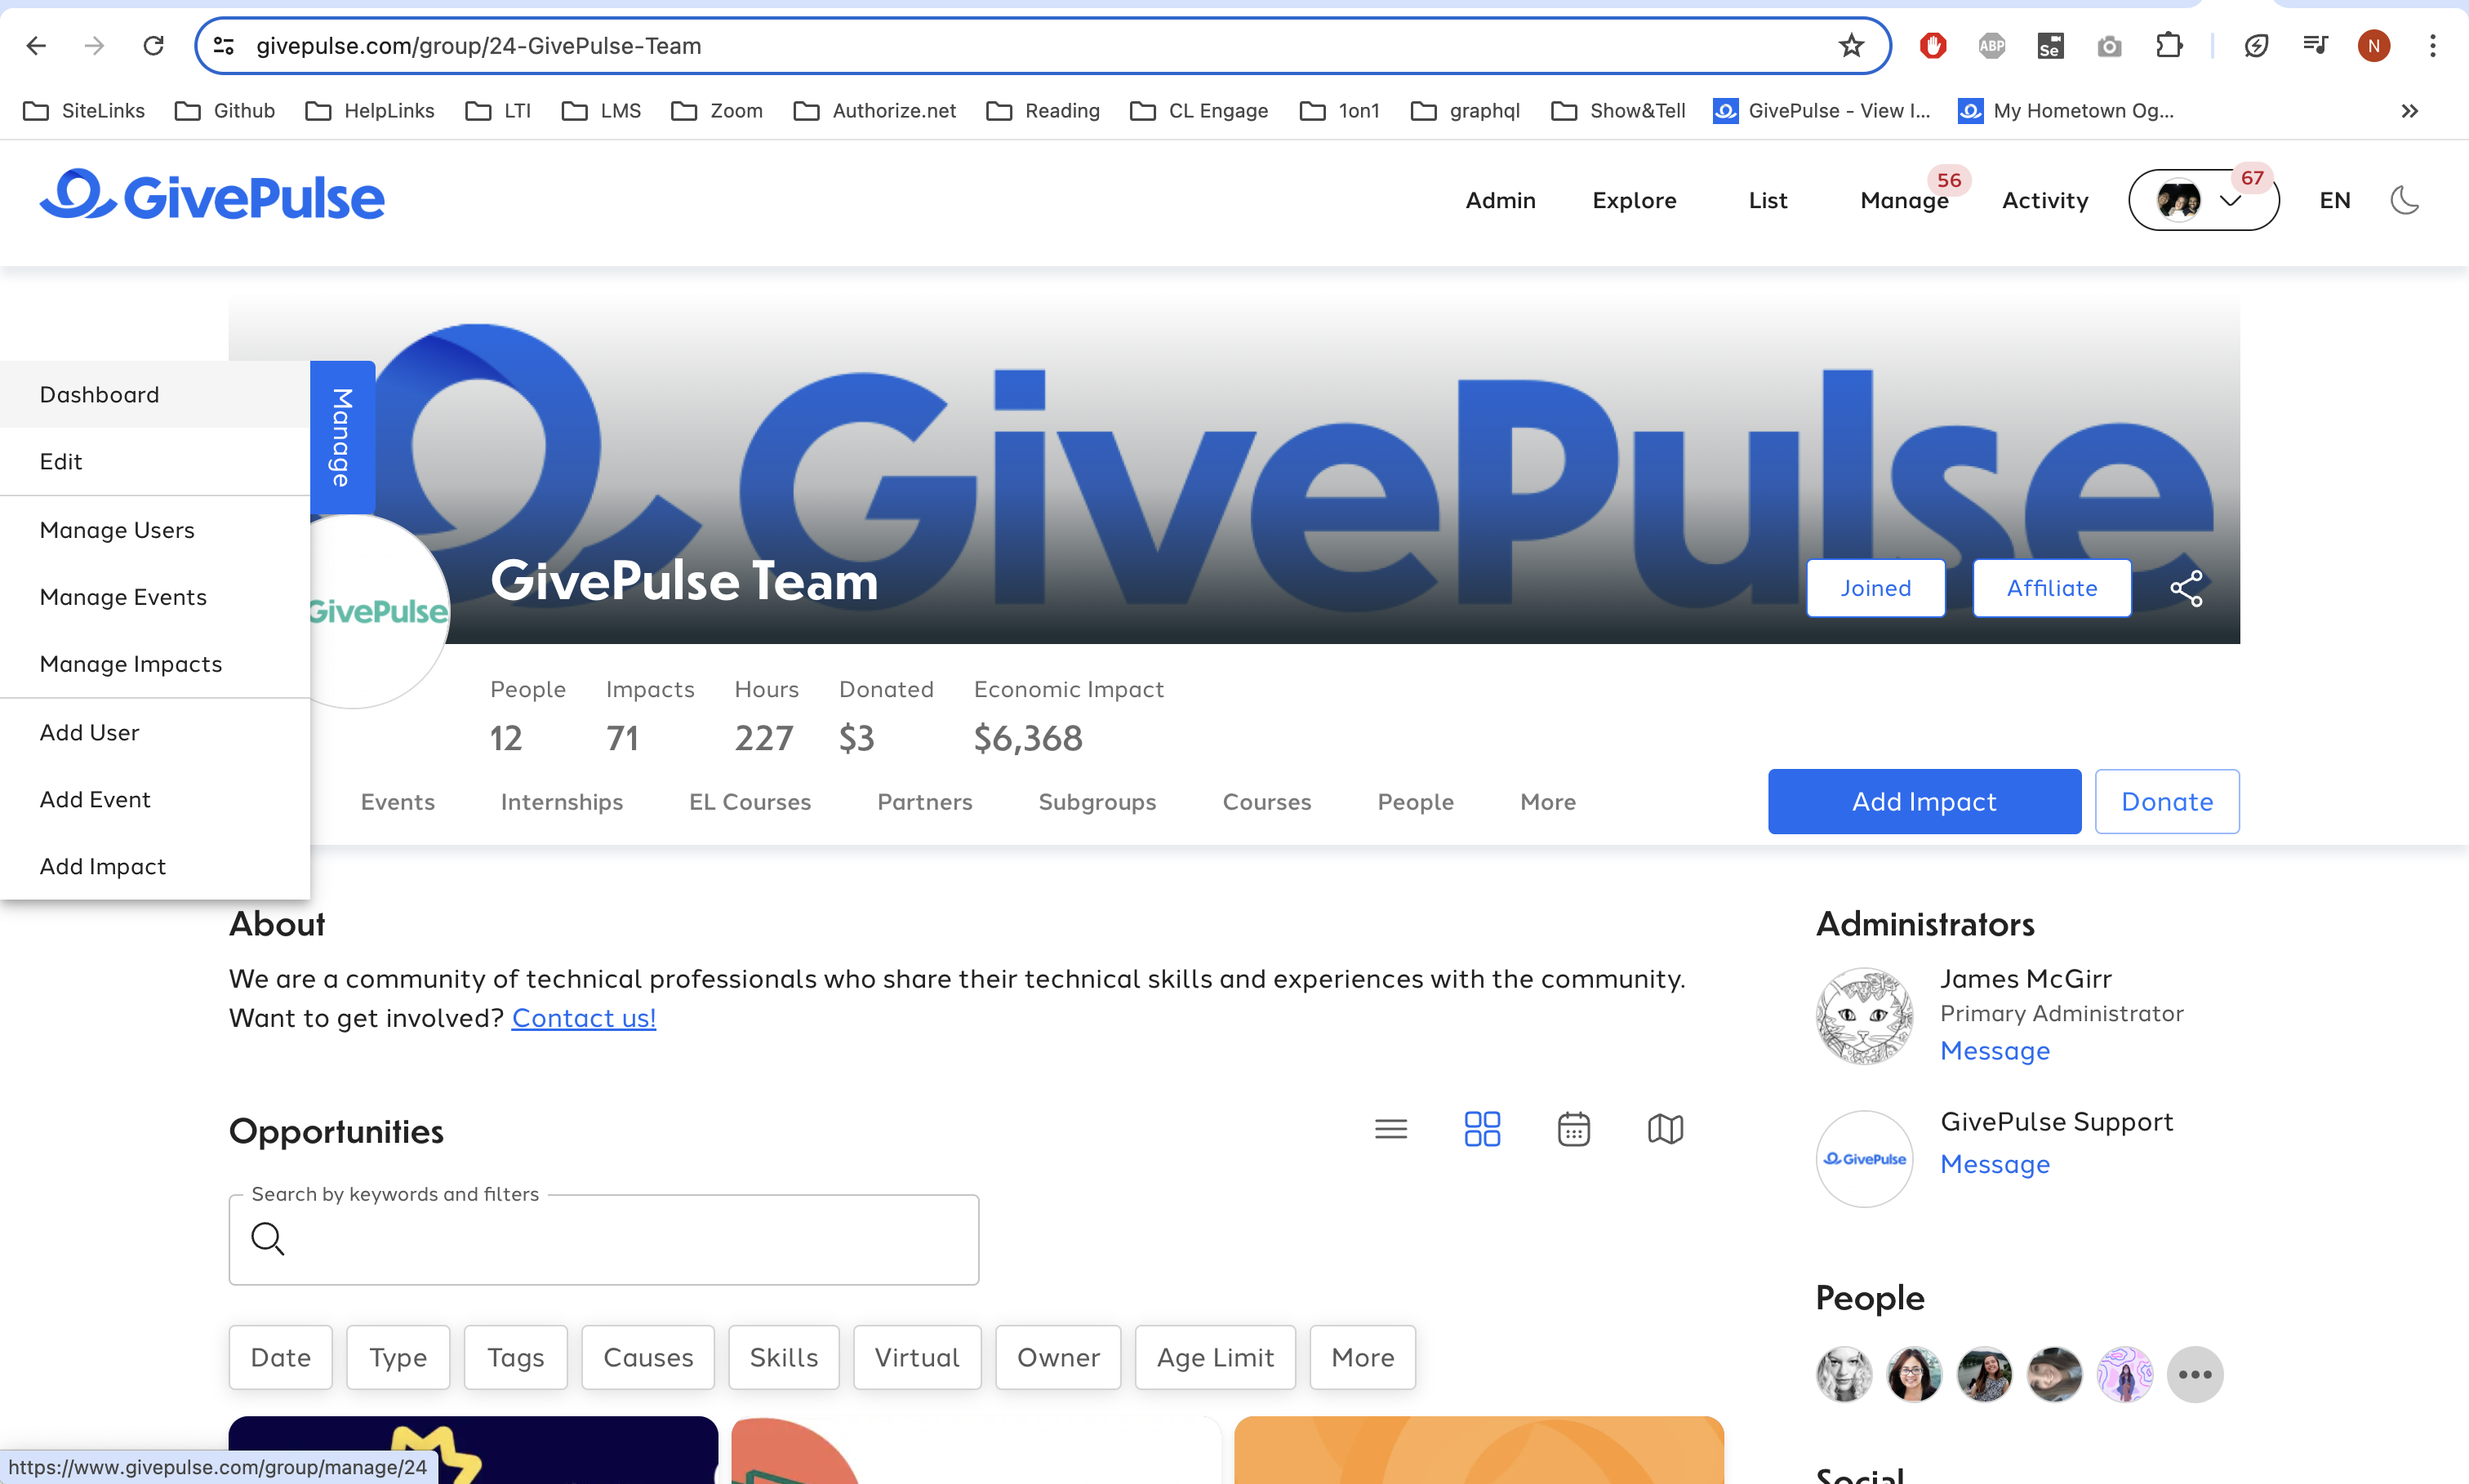Expand More opportunity filters
The image size is (2469, 1484).
pos(1362,1357)
